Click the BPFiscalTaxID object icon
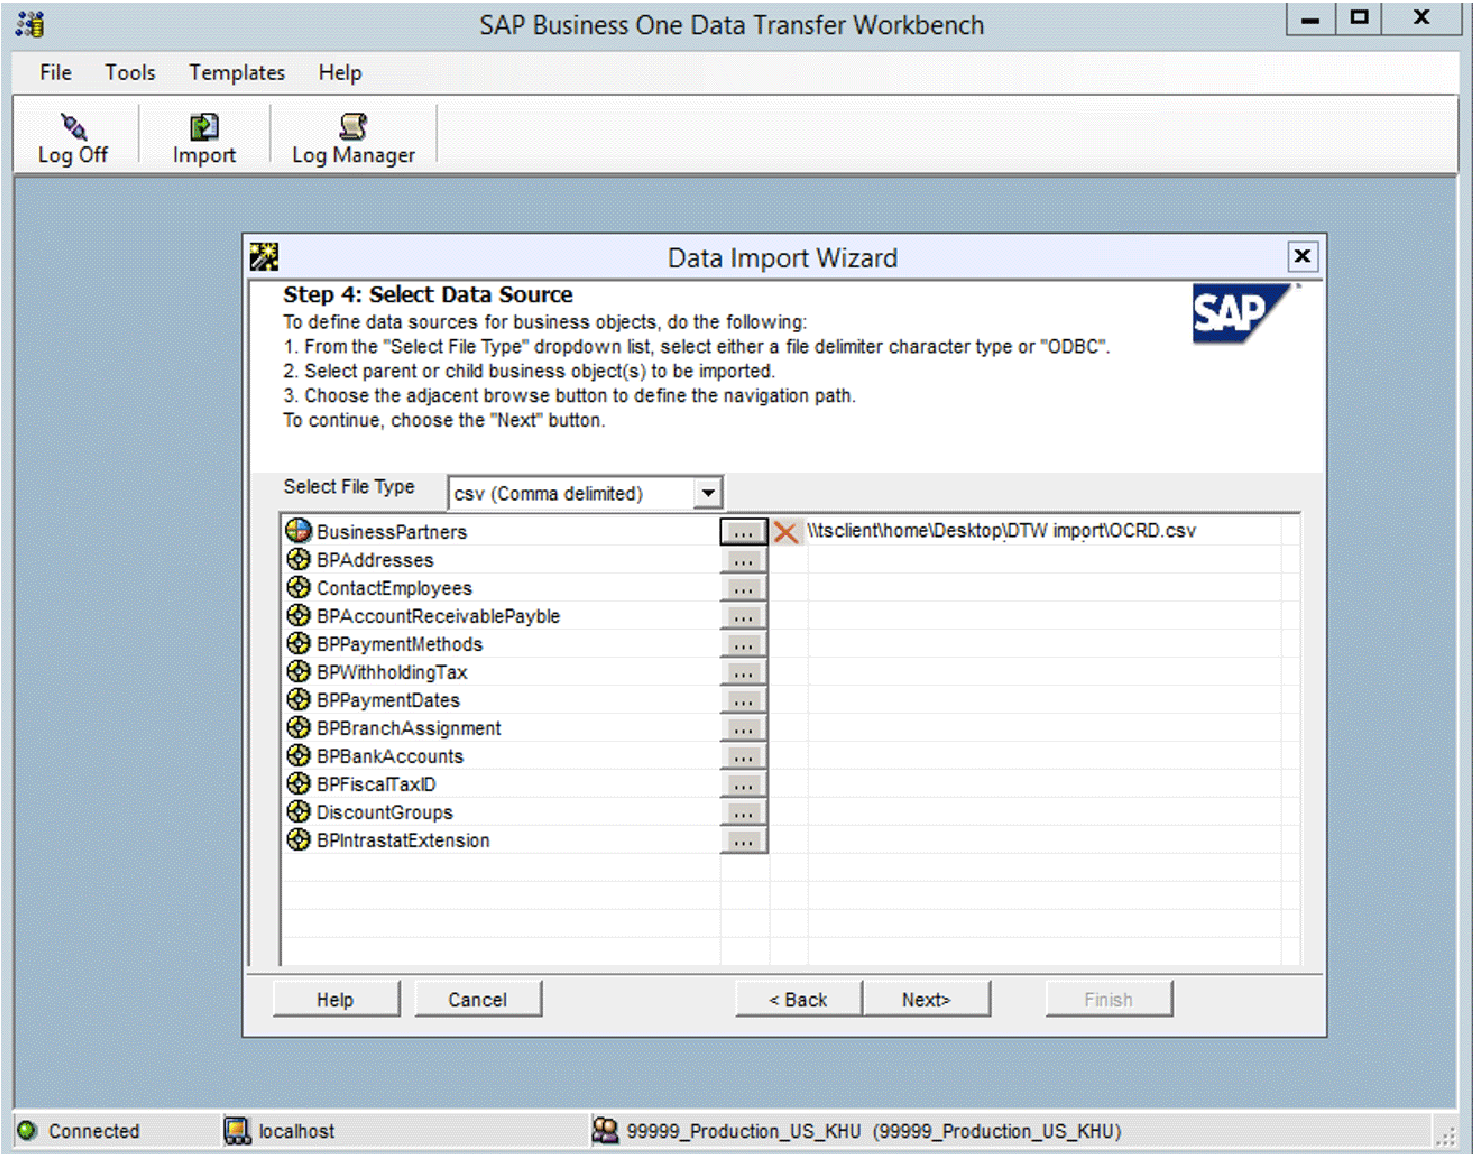The width and height of the screenshot is (1473, 1154). tap(298, 783)
